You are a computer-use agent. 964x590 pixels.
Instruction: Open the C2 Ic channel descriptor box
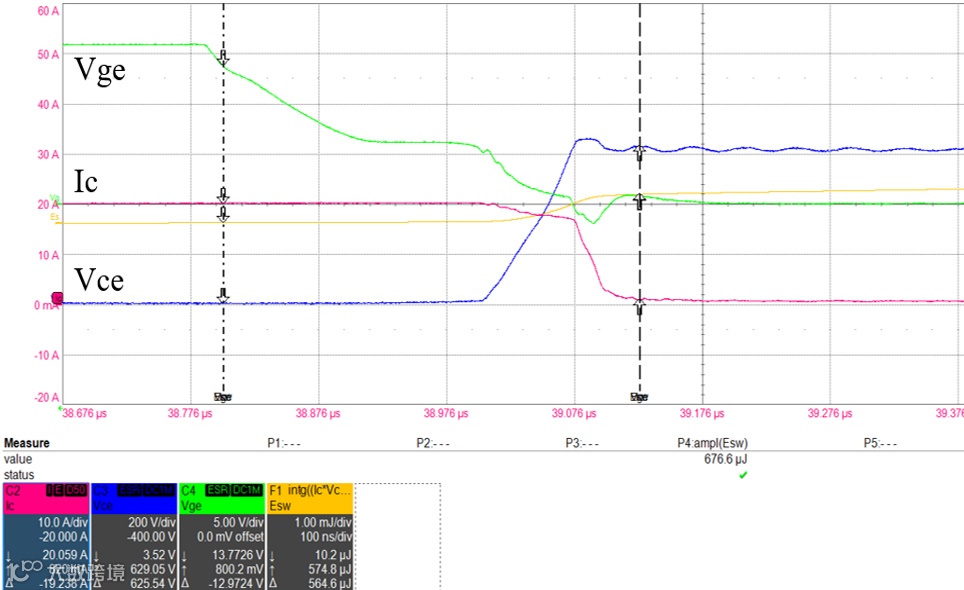click(46, 536)
